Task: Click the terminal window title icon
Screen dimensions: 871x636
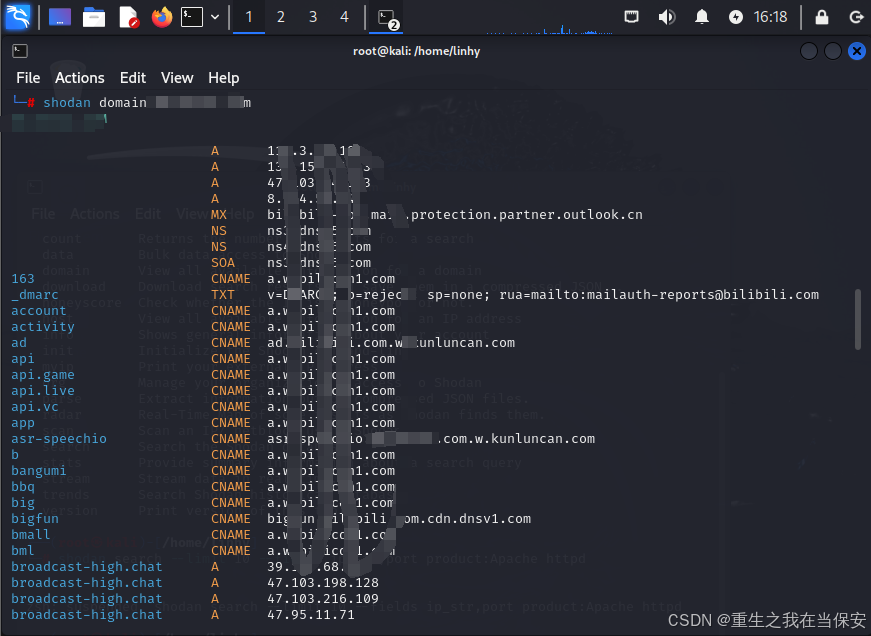Action: [20, 51]
